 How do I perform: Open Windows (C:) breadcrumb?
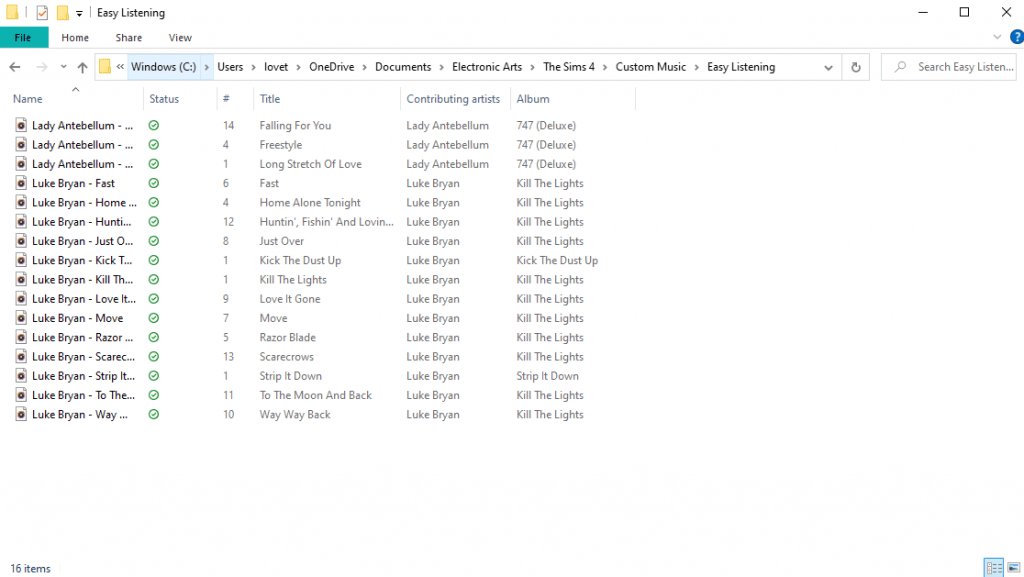pyautogui.click(x=163, y=67)
